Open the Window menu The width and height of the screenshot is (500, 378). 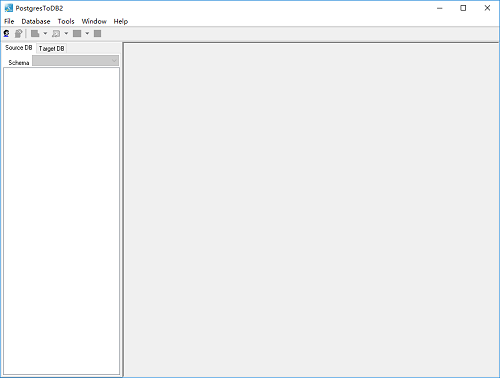(94, 21)
